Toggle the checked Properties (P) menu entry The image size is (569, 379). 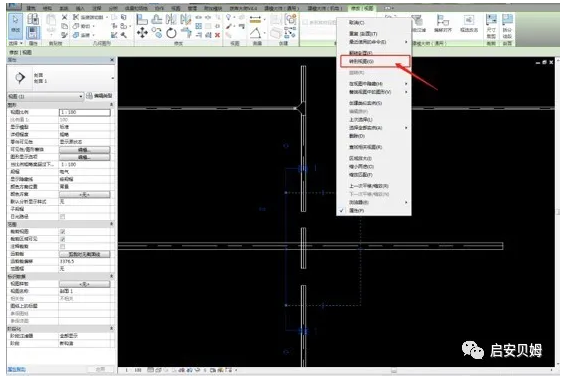click(374, 211)
